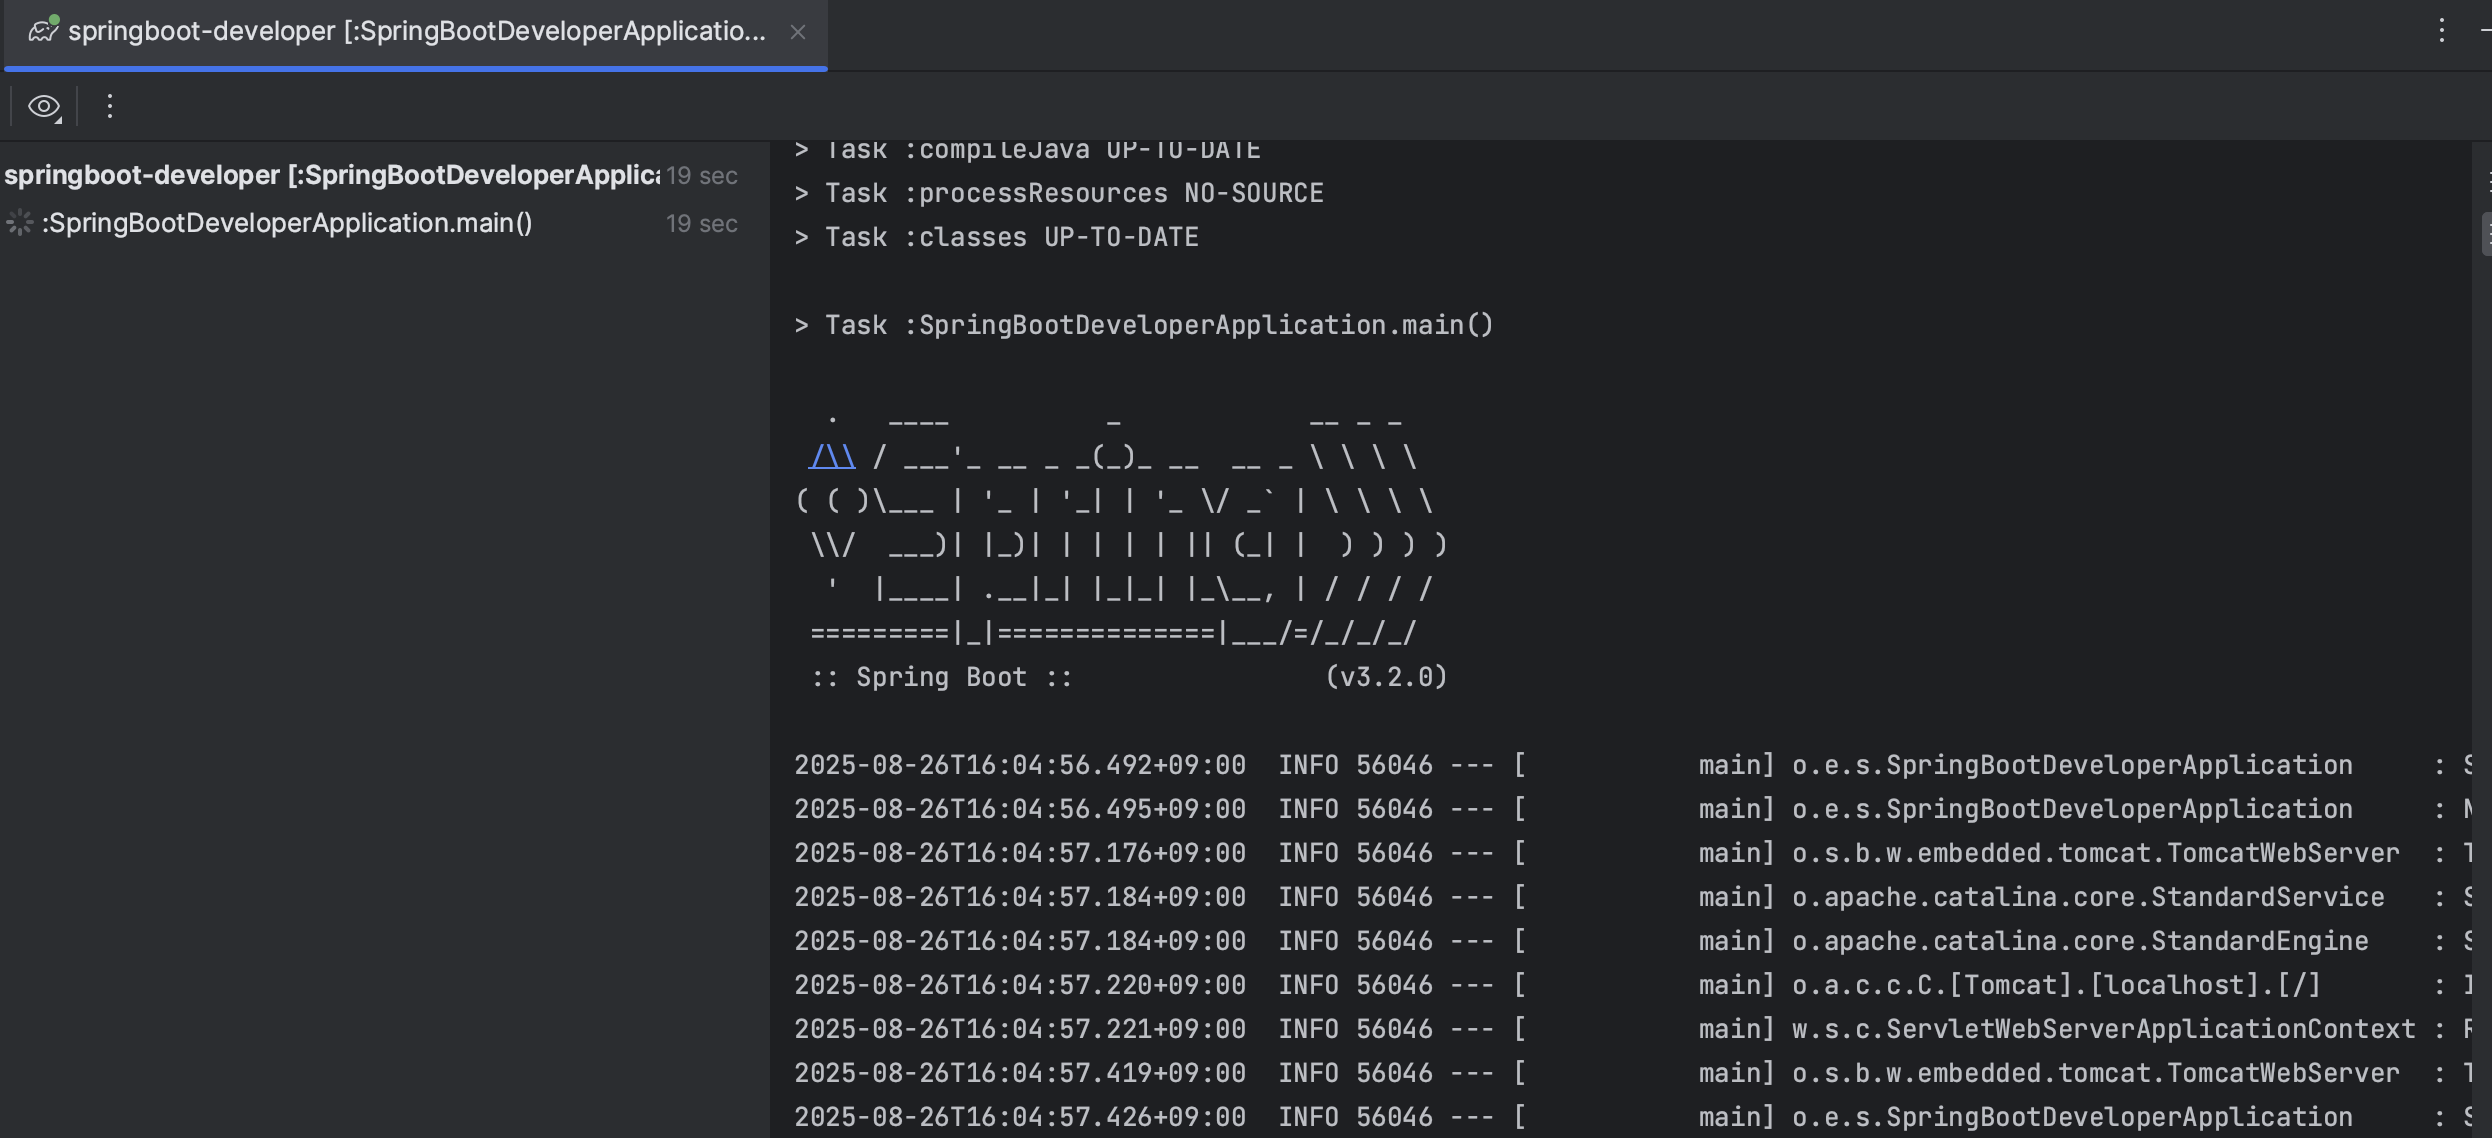
Task: Select the springboot-developer root node in the build tree
Action: tap(330, 175)
